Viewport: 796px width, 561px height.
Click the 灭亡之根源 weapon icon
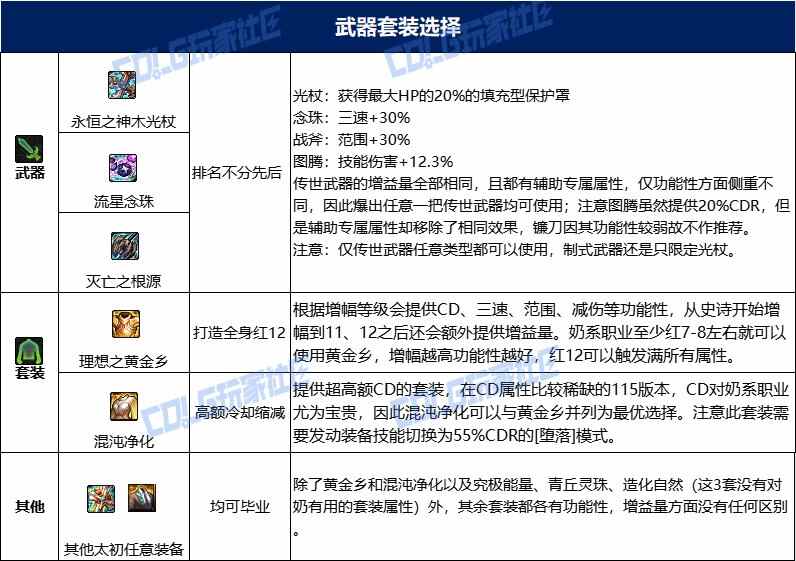coord(125,246)
